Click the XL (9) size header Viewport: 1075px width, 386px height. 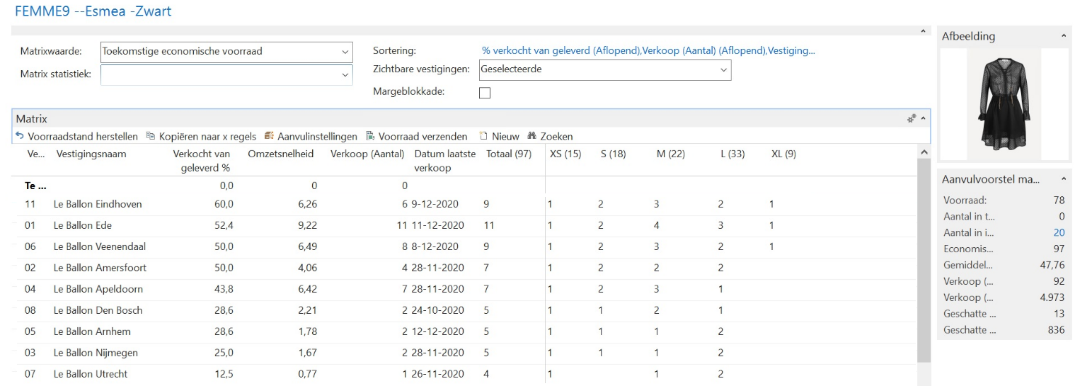point(784,154)
